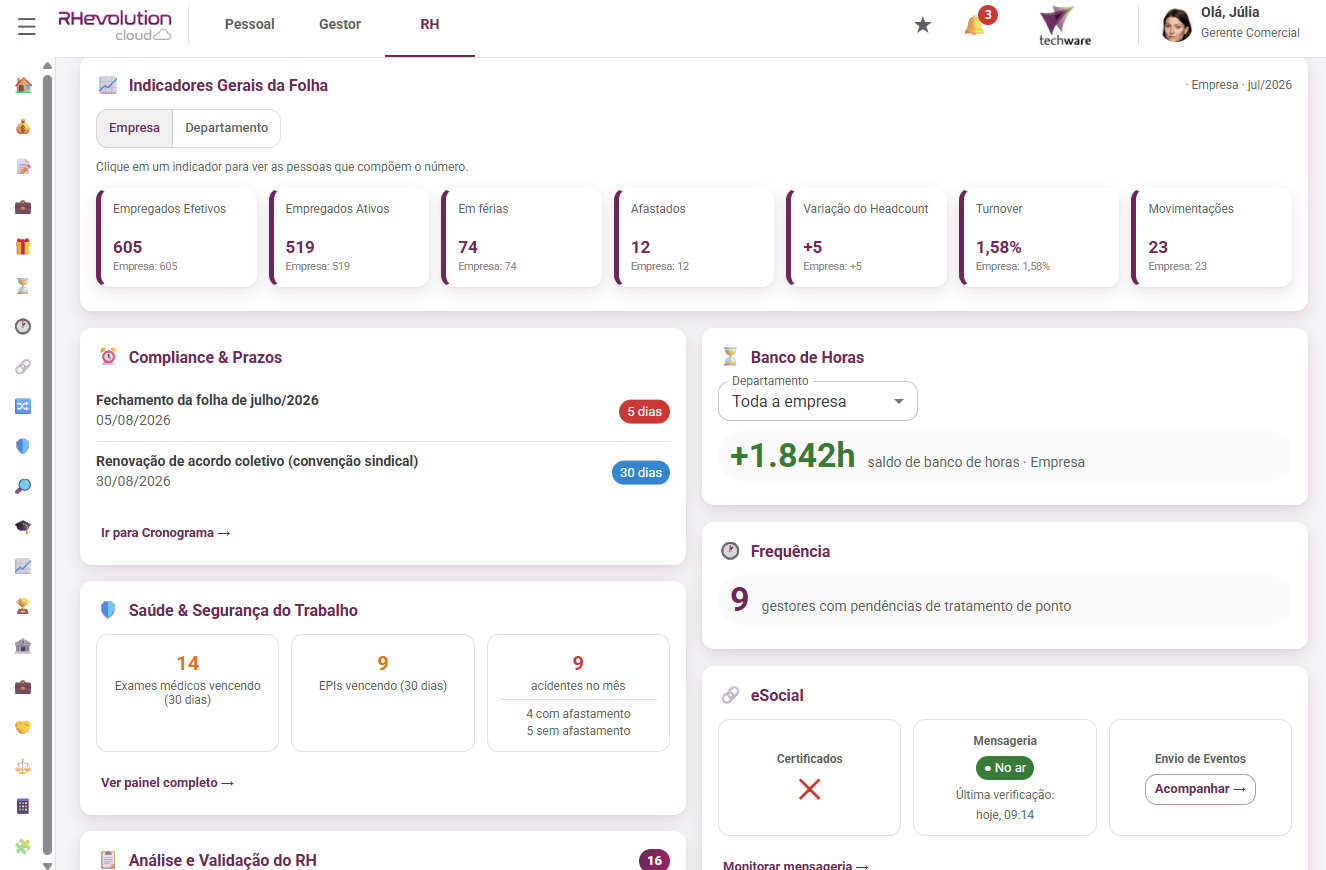1326x870 pixels.
Task: Select the graduation cap sidebar icon
Action: 23,526
